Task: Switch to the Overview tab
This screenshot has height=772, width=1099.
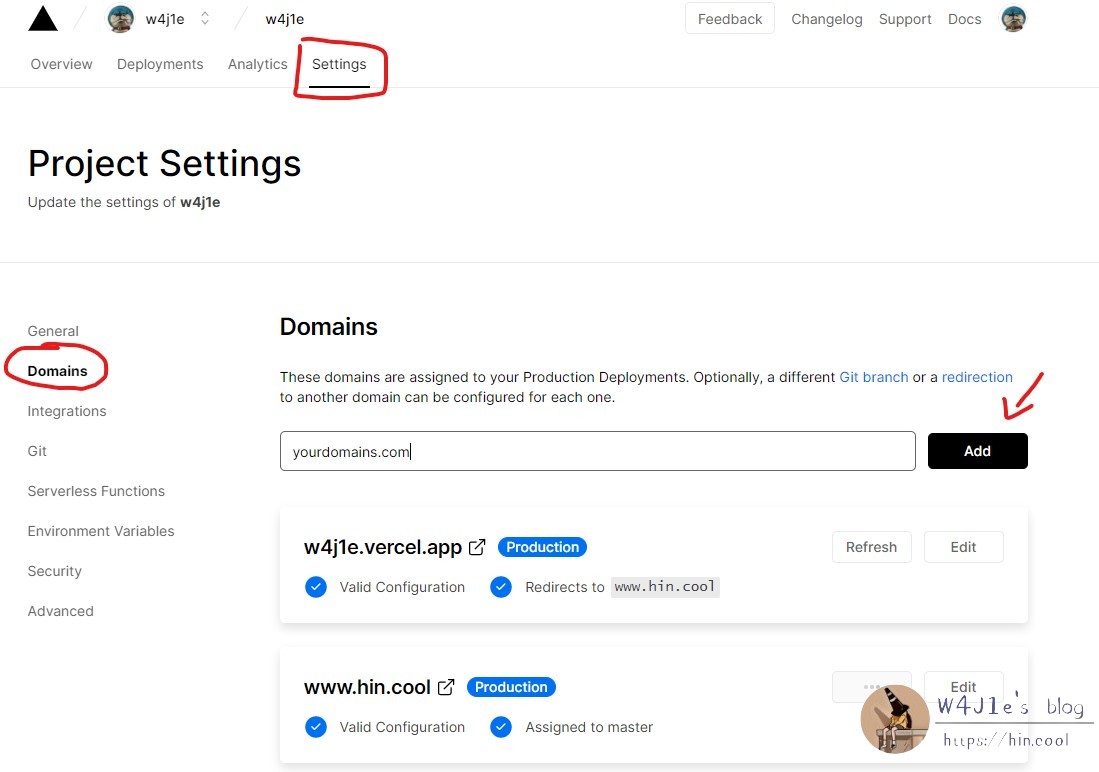Action: click(61, 64)
